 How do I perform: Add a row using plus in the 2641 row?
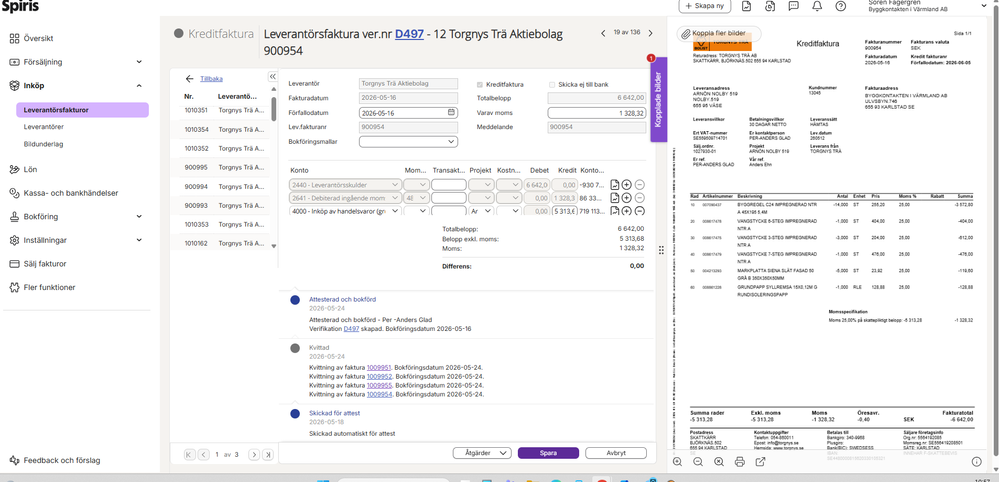(627, 198)
